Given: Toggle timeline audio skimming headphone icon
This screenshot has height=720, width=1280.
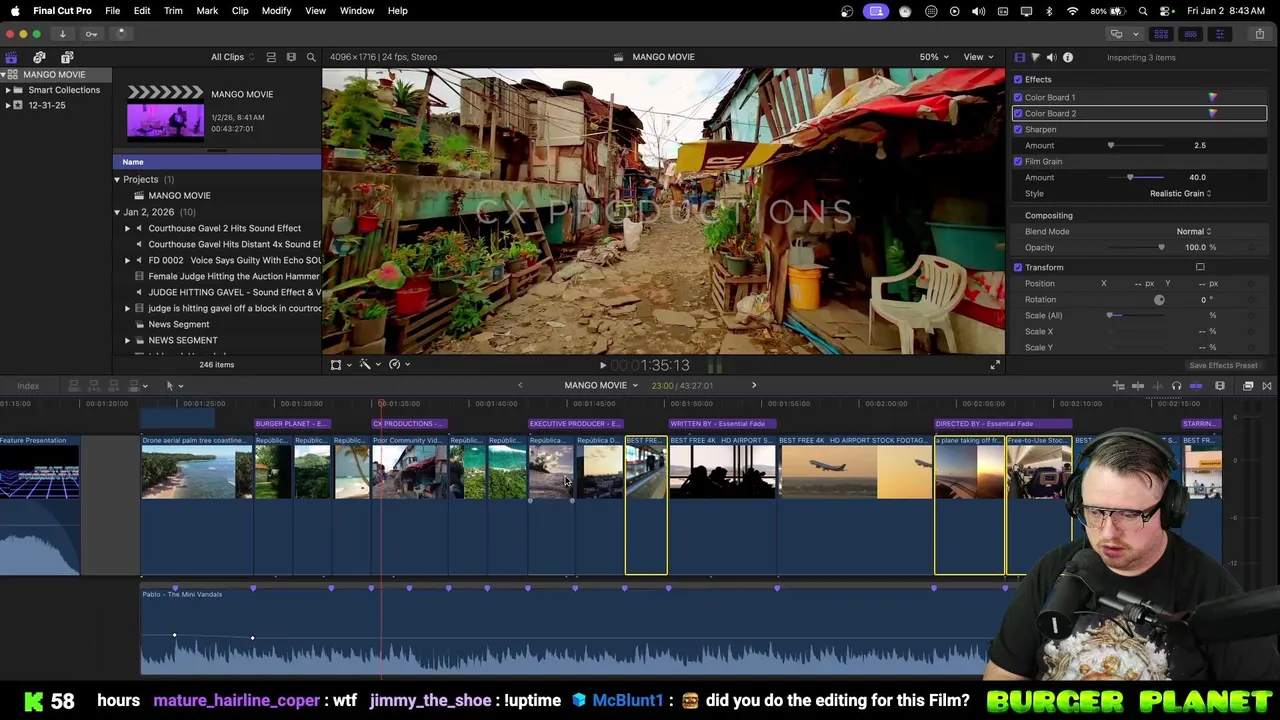Looking at the screenshot, I should 1176,386.
